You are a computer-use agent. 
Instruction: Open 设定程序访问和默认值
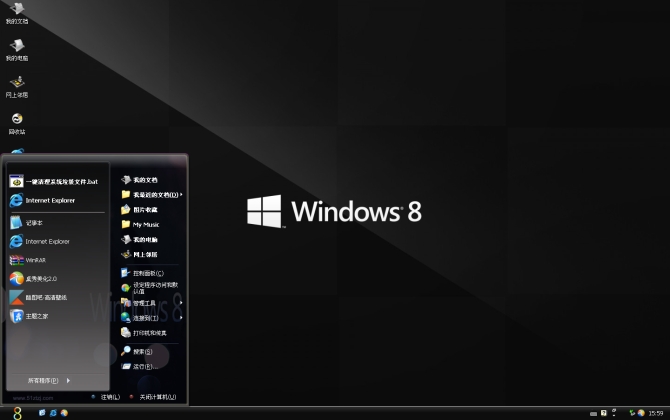coord(150,288)
